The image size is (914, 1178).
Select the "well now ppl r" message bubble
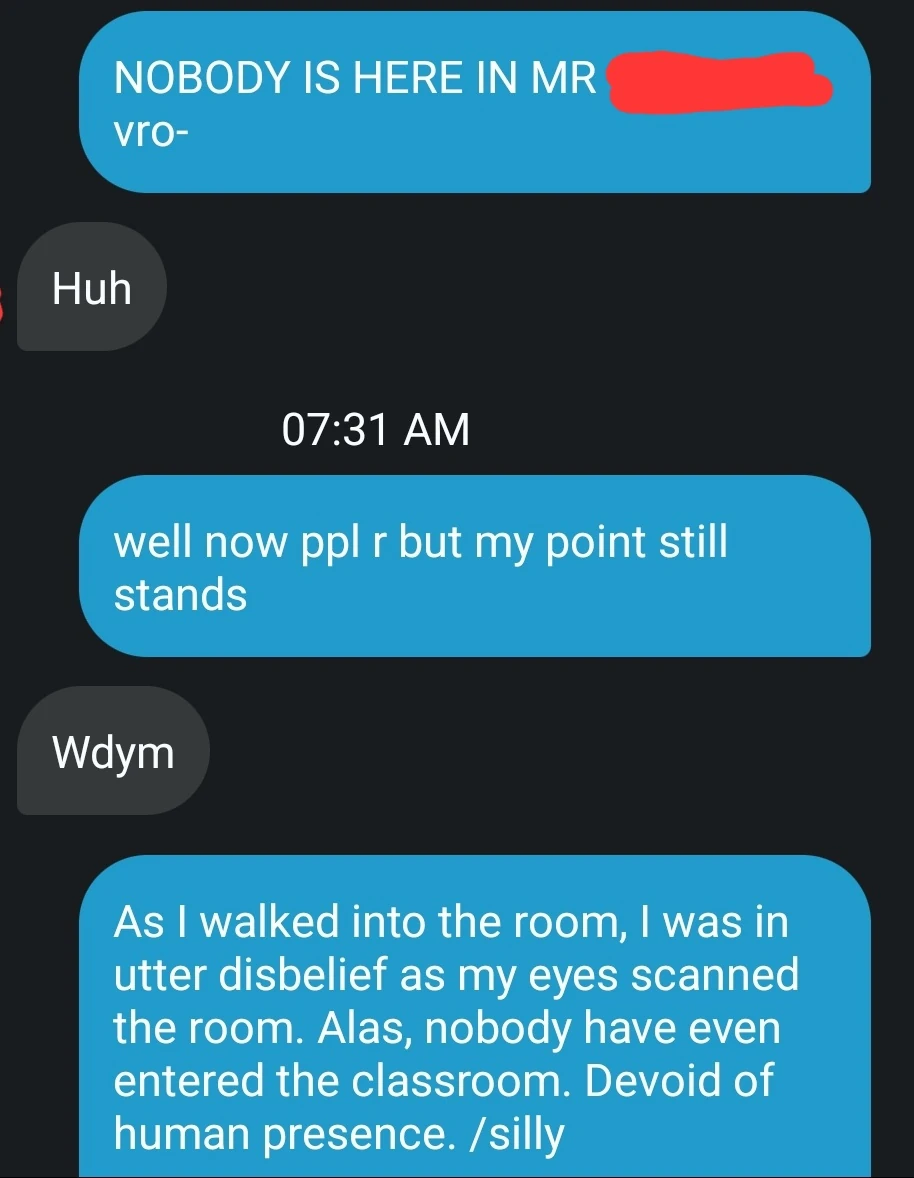pyautogui.click(x=475, y=566)
